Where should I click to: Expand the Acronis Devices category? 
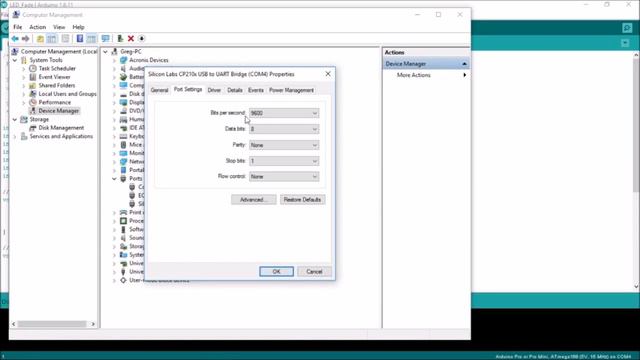click(x=114, y=60)
